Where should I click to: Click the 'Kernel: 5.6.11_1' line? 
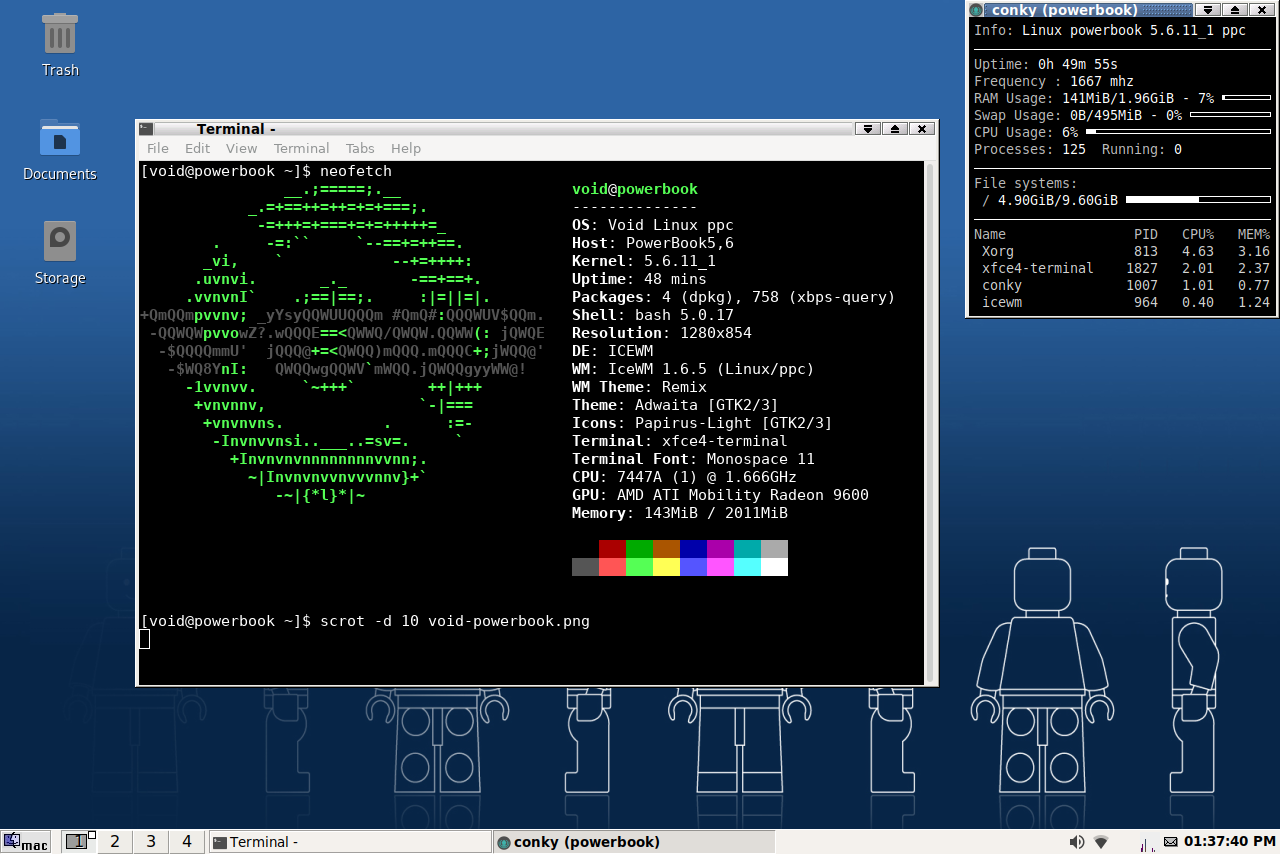(x=644, y=261)
